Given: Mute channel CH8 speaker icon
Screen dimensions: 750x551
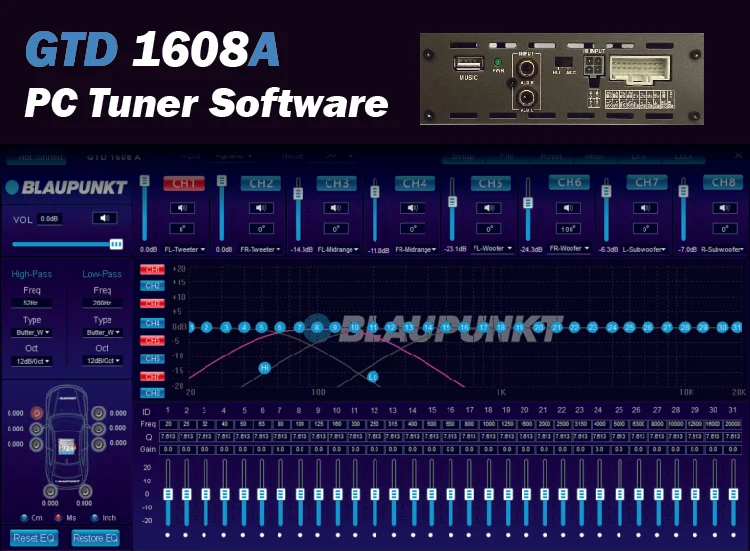Looking at the screenshot, I should point(725,208).
